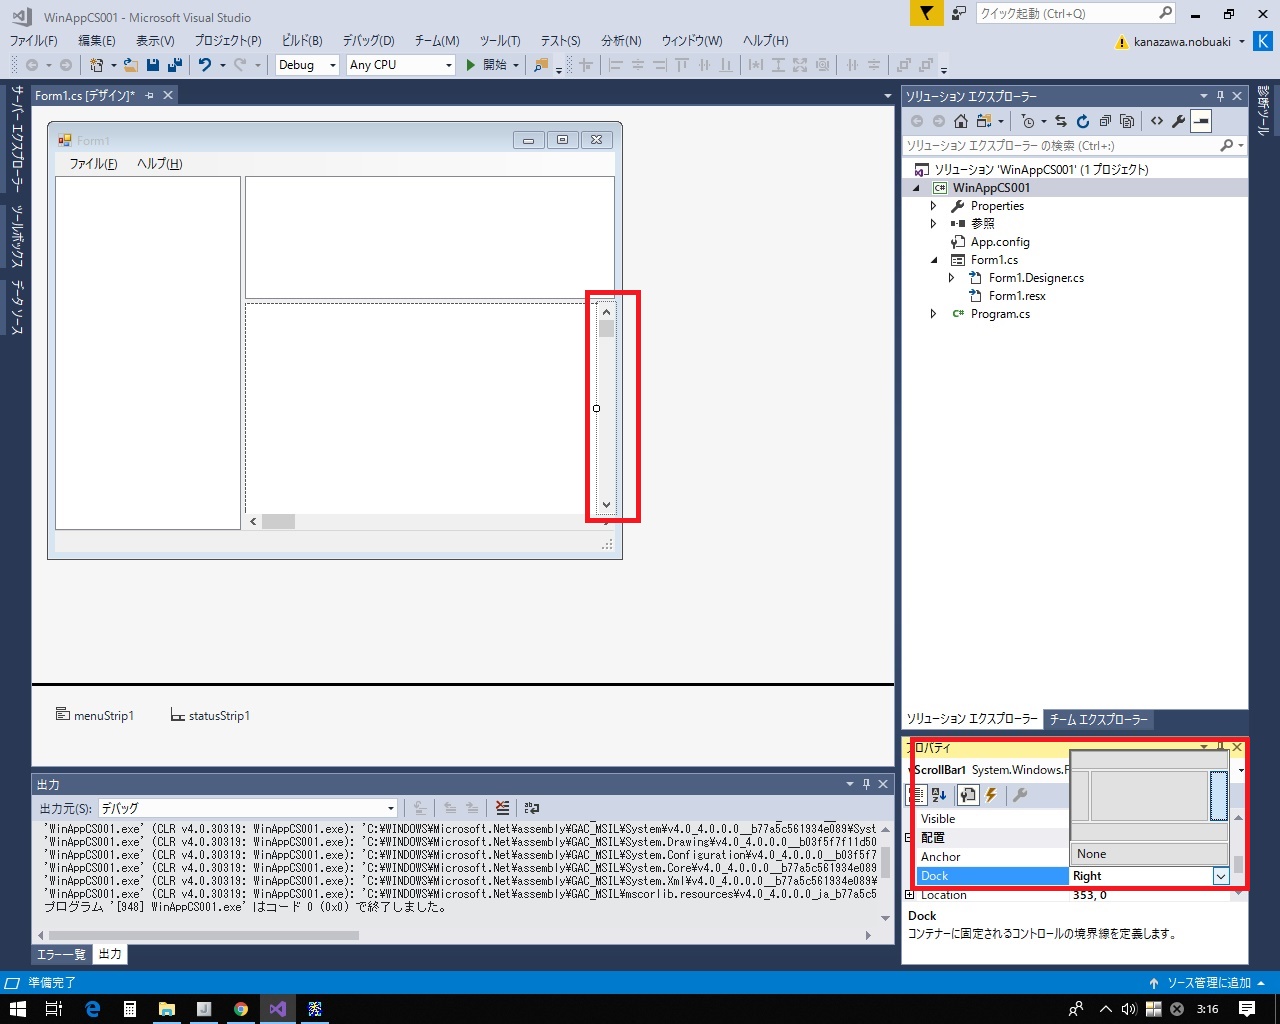
Task: Click the Pending Changes Filter clock icon
Action: (x=1028, y=121)
